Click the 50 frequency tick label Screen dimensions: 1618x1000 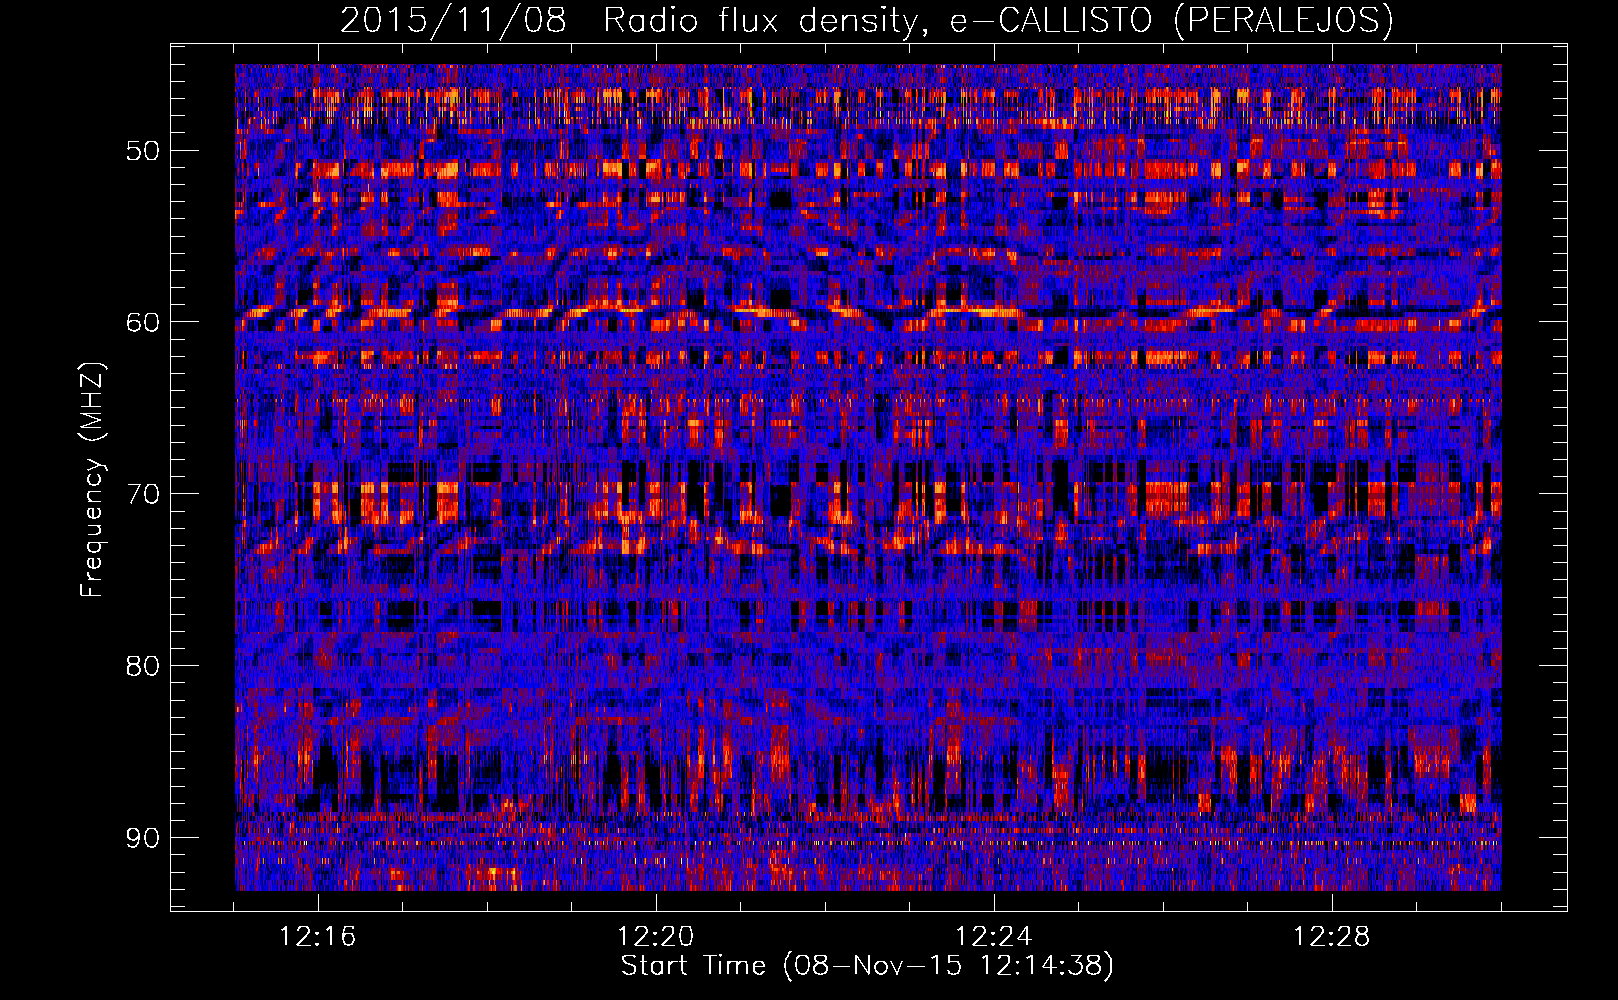[x=142, y=151]
